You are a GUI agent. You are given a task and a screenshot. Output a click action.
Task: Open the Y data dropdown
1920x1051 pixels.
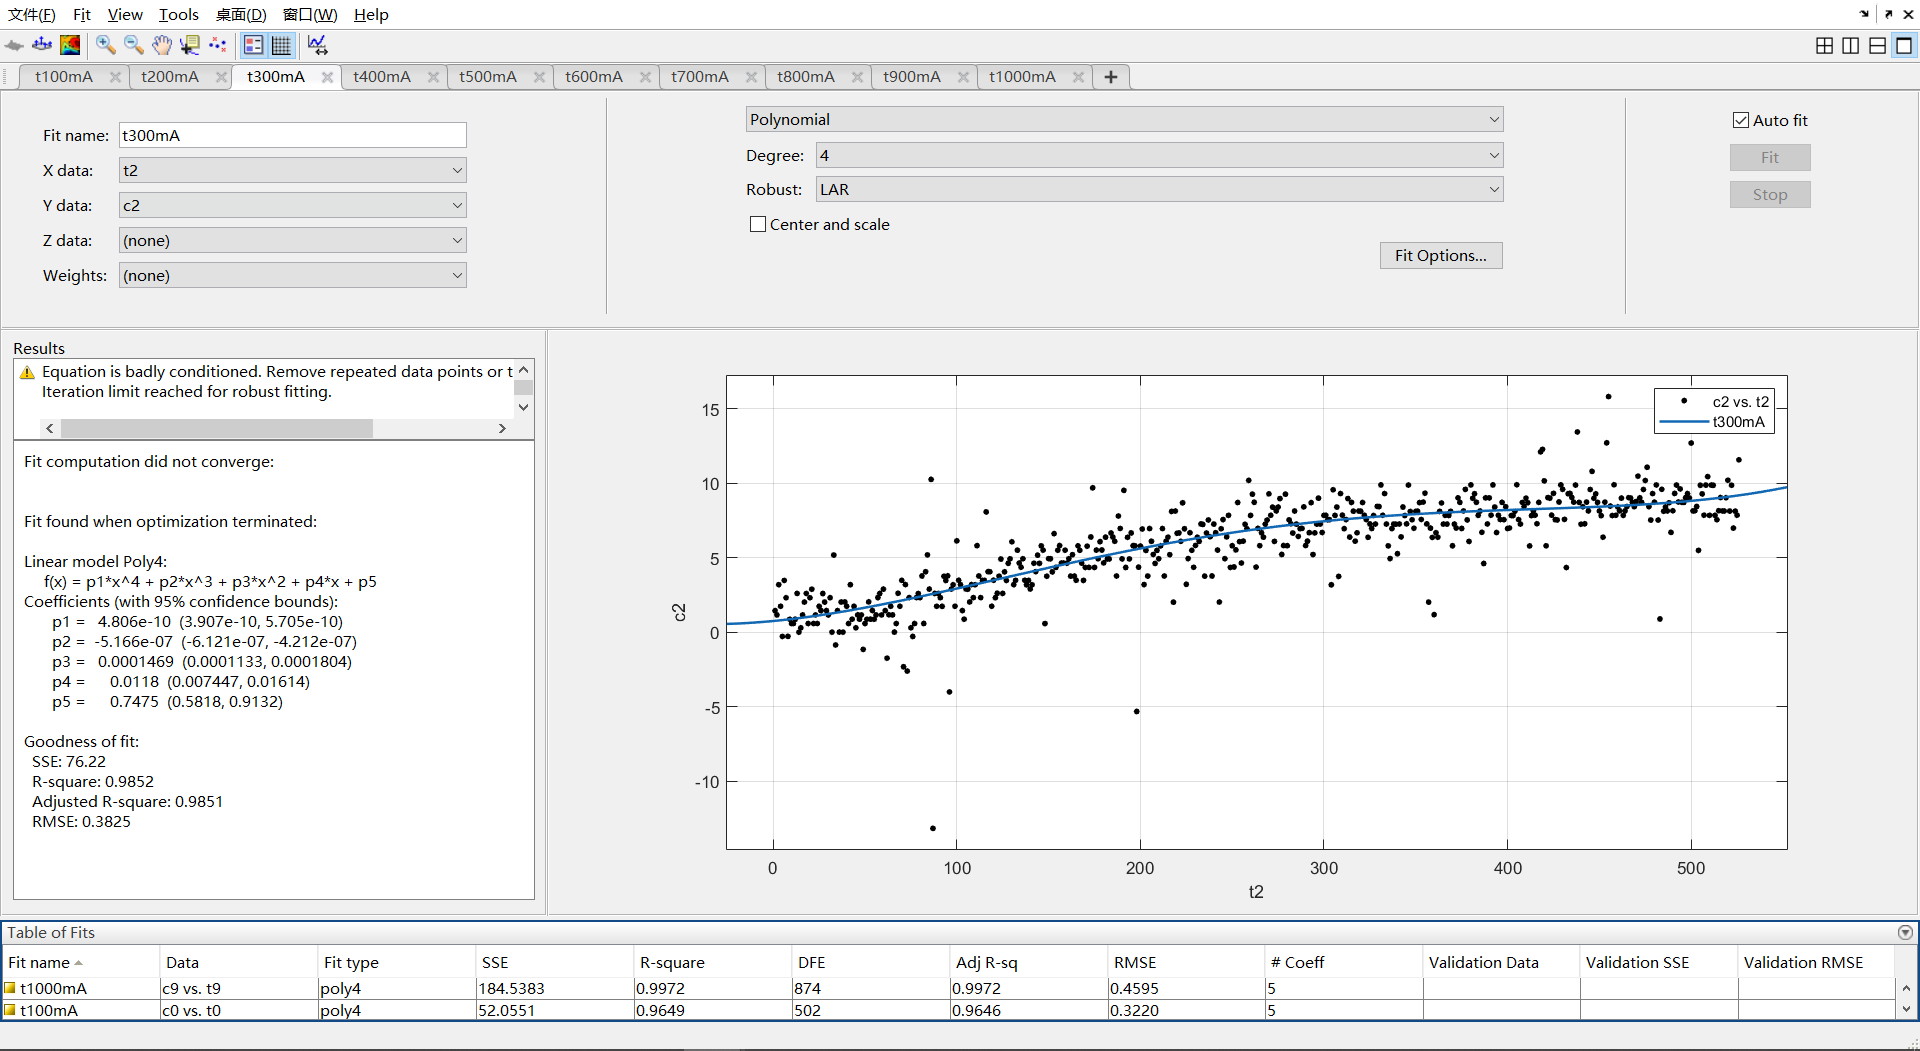click(x=293, y=205)
